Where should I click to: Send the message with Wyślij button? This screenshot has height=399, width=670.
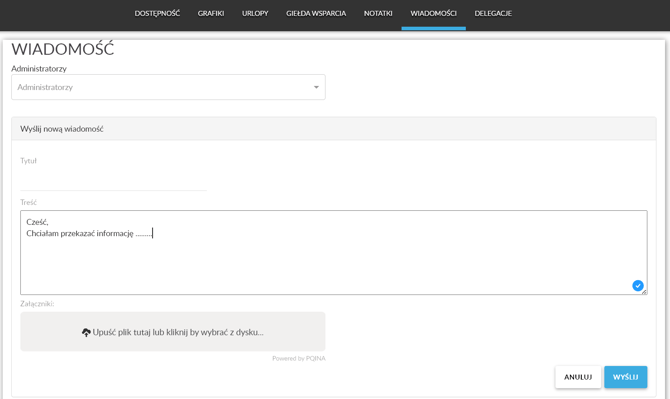tap(626, 377)
